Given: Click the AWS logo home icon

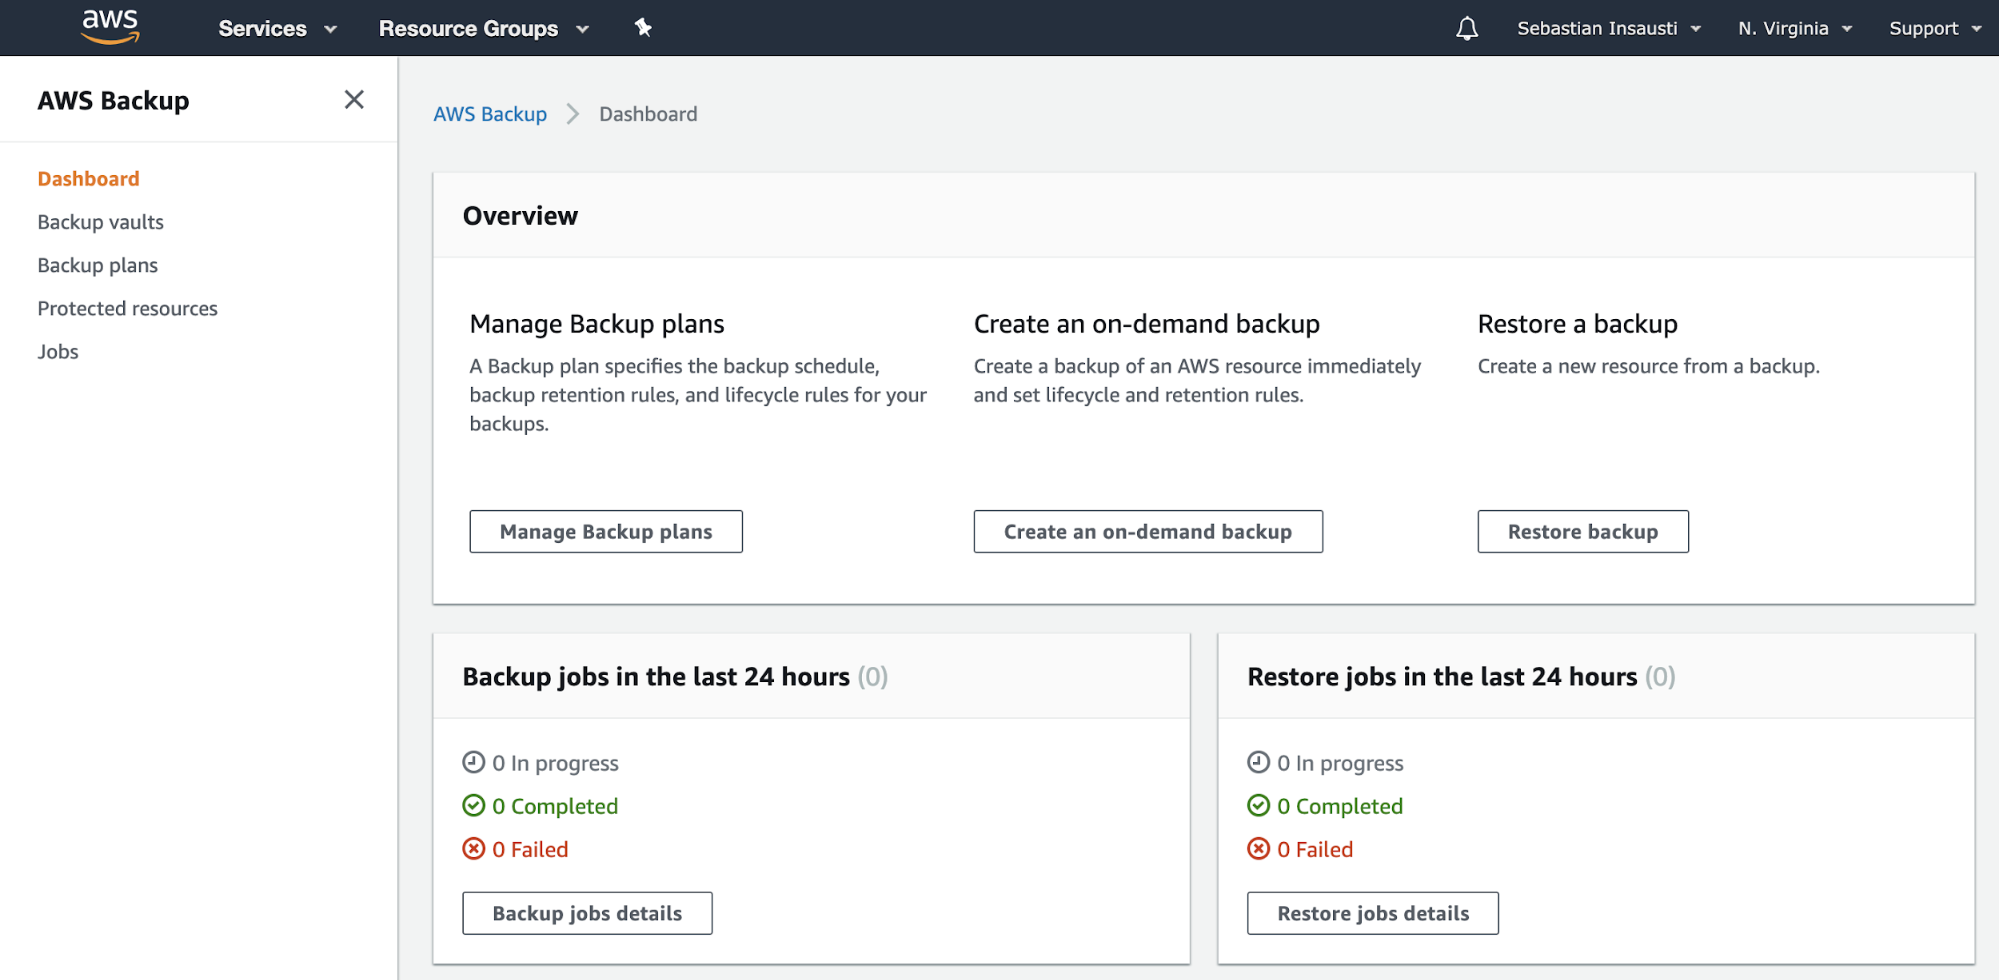Looking at the screenshot, I should point(110,27).
